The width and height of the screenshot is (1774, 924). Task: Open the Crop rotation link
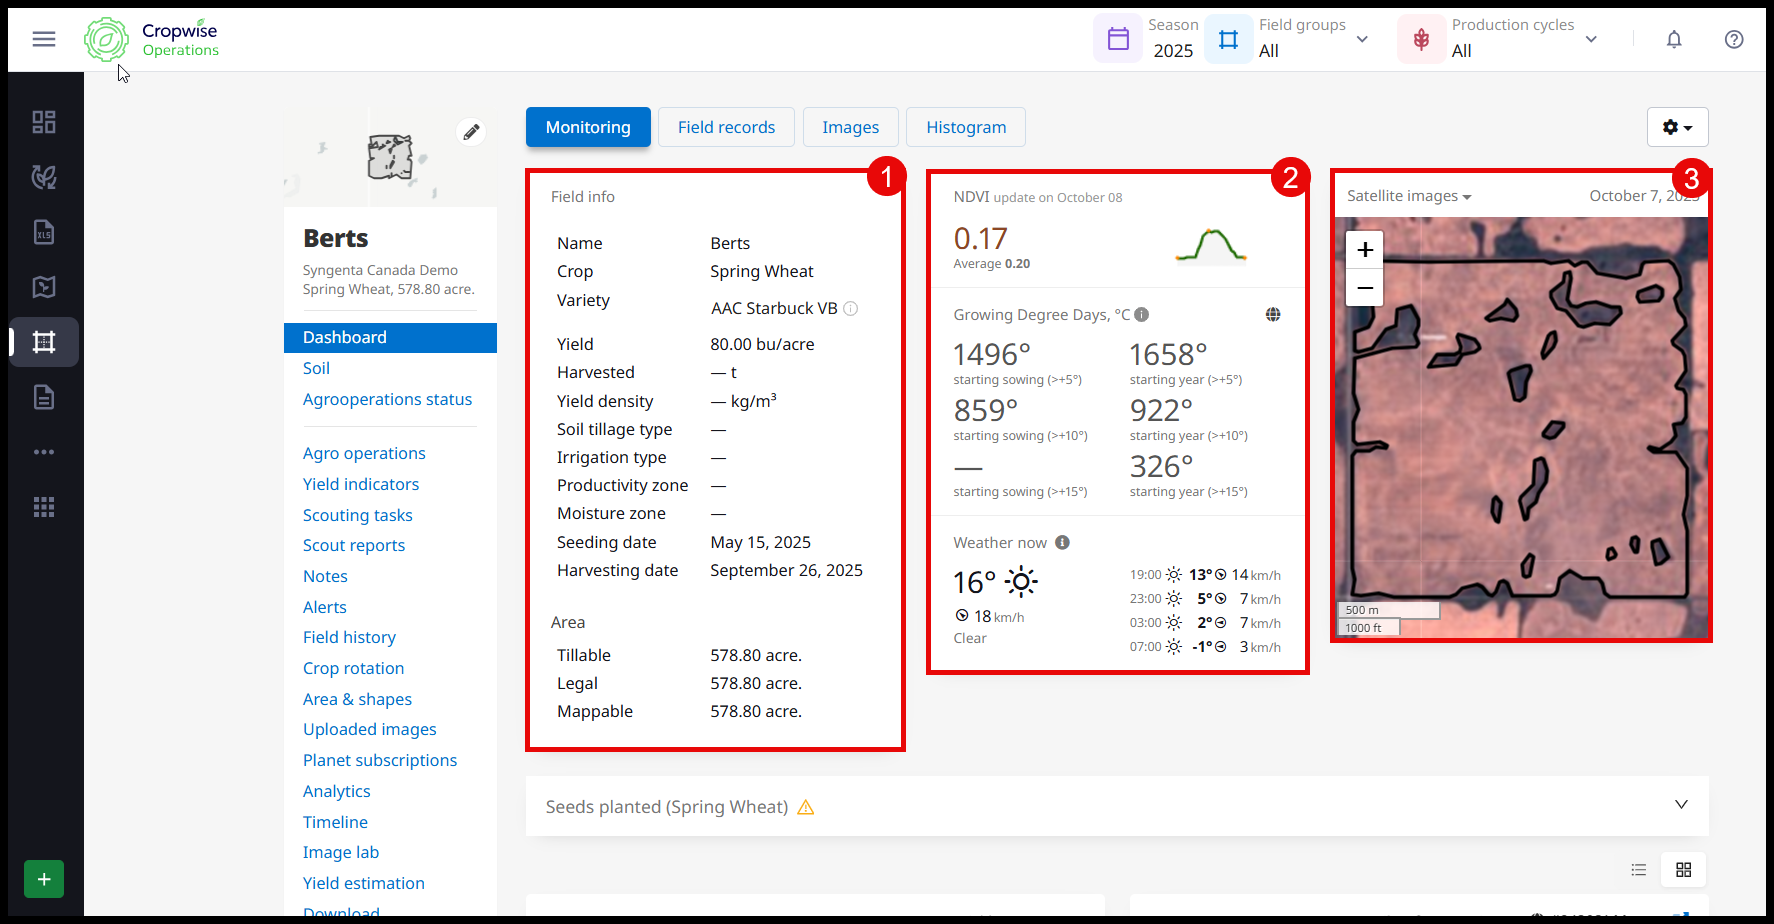click(353, 668)
